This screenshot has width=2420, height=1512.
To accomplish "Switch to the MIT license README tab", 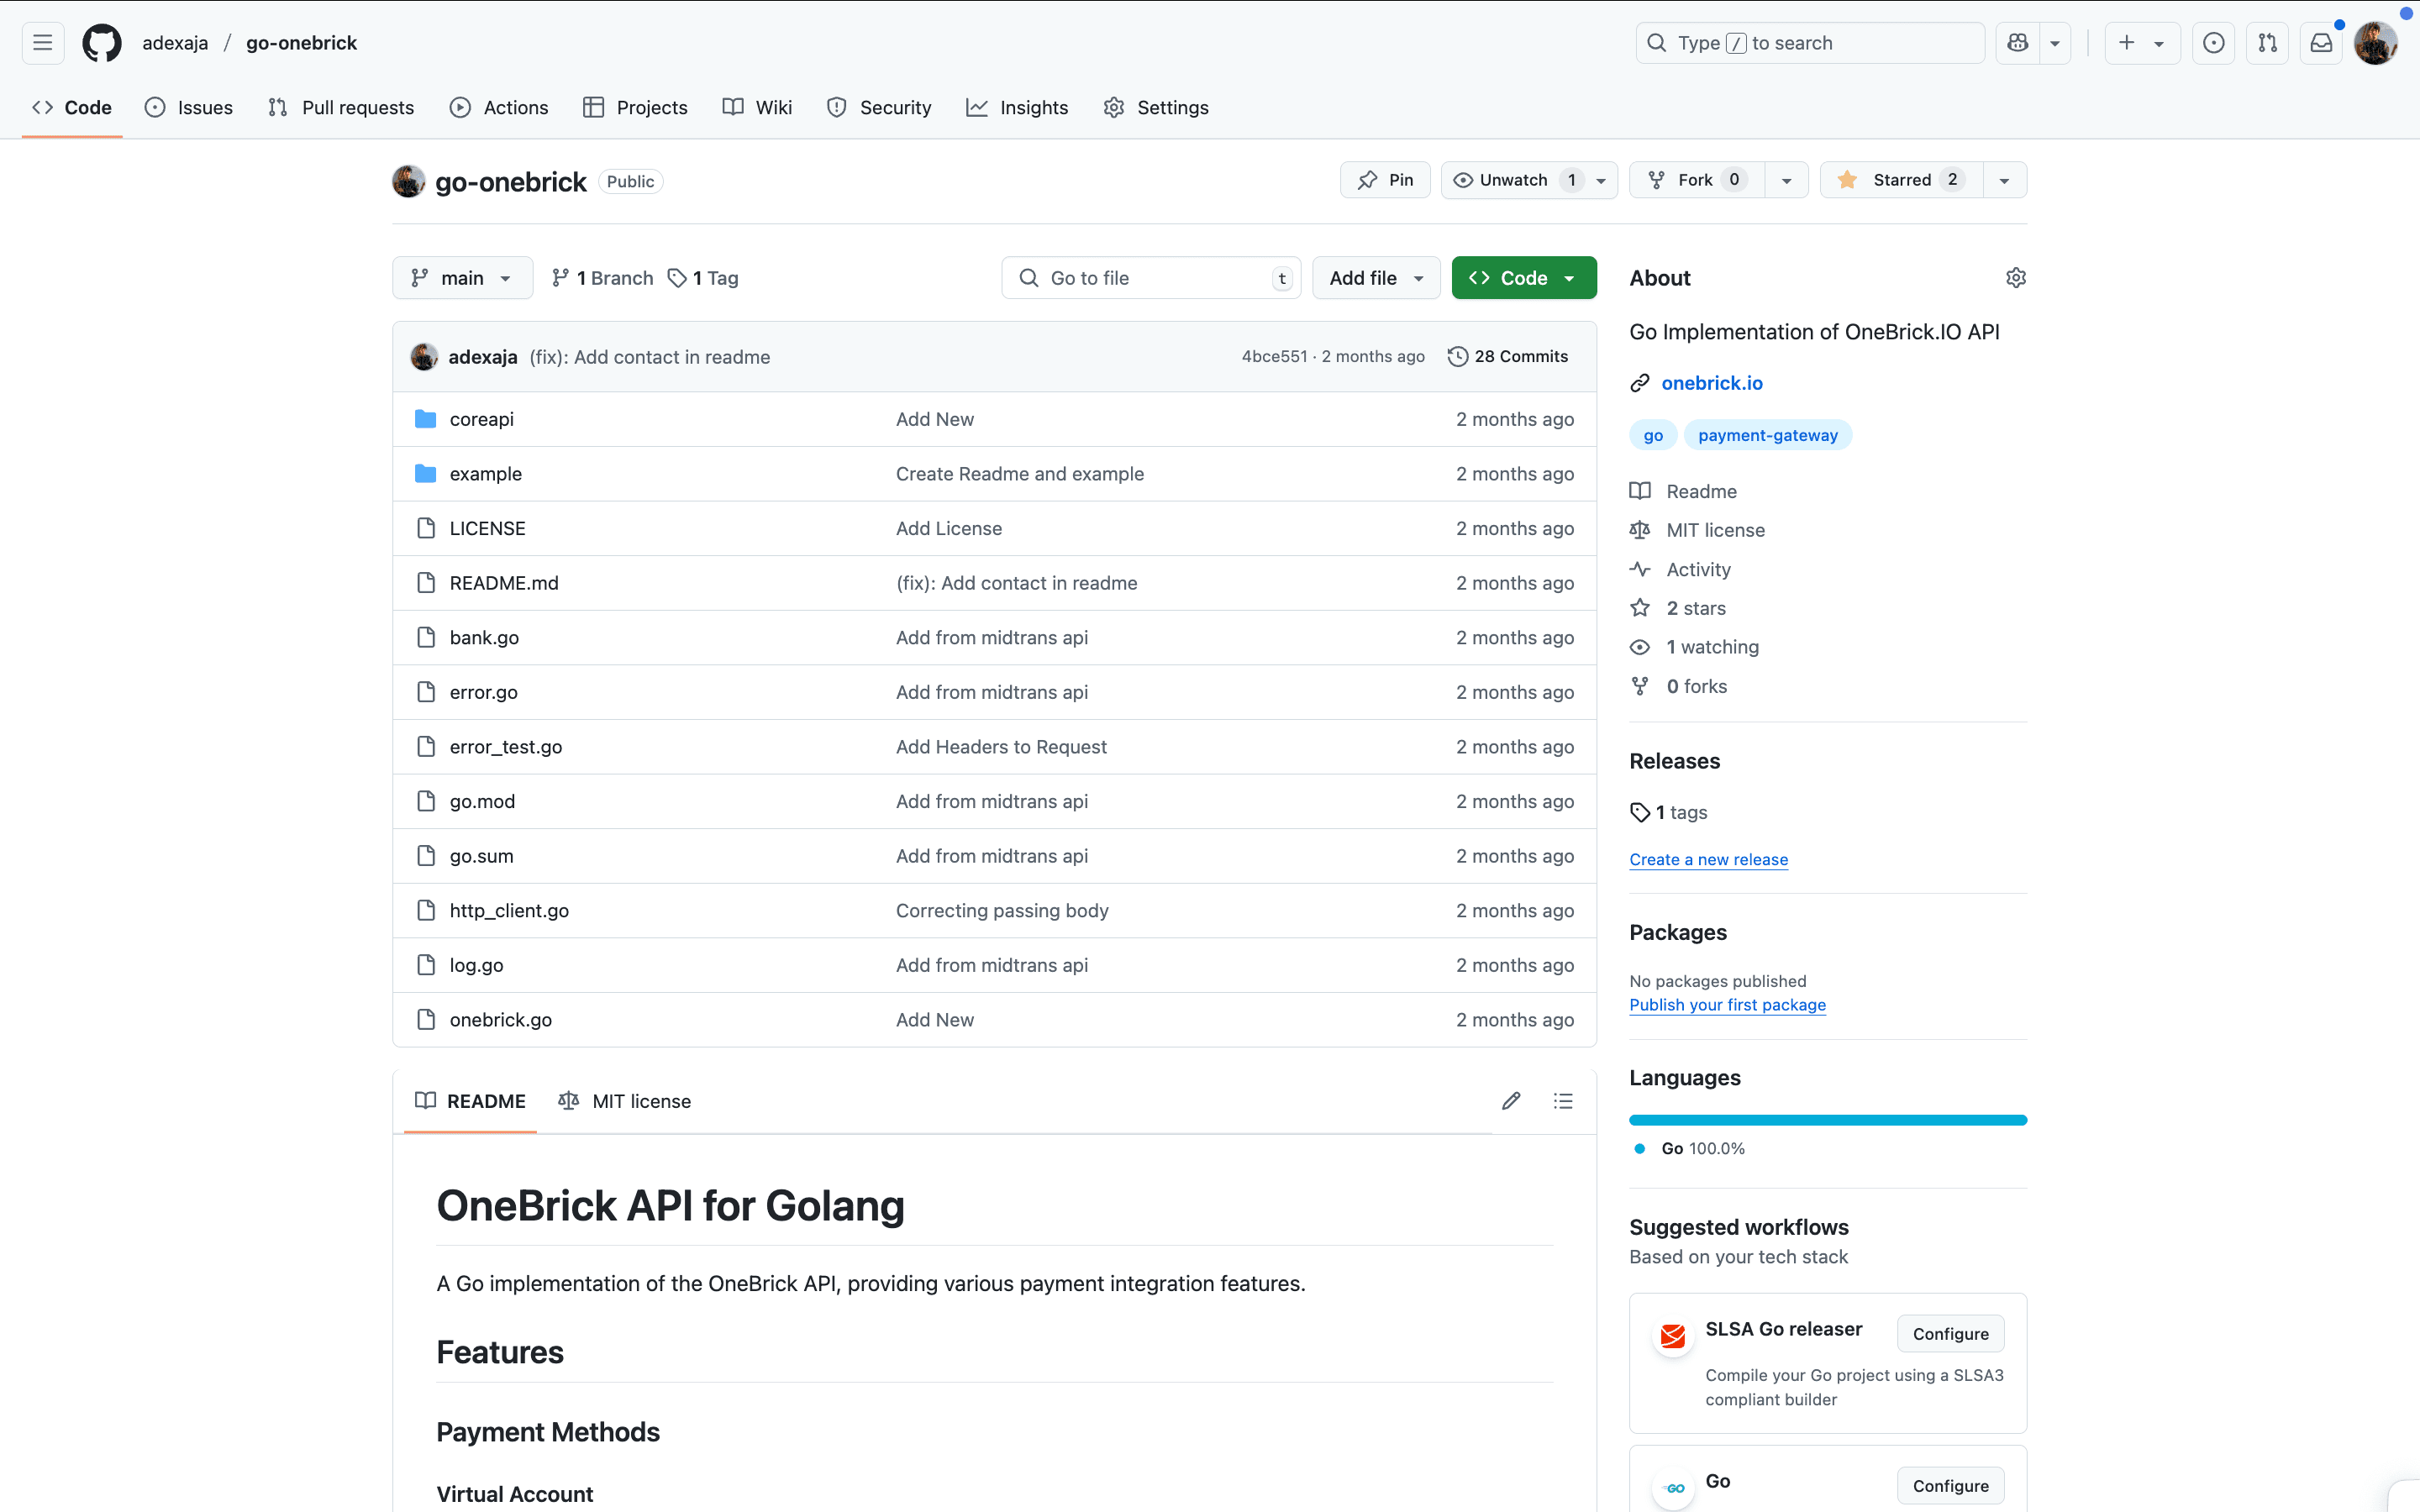I will click(625, 1101).
